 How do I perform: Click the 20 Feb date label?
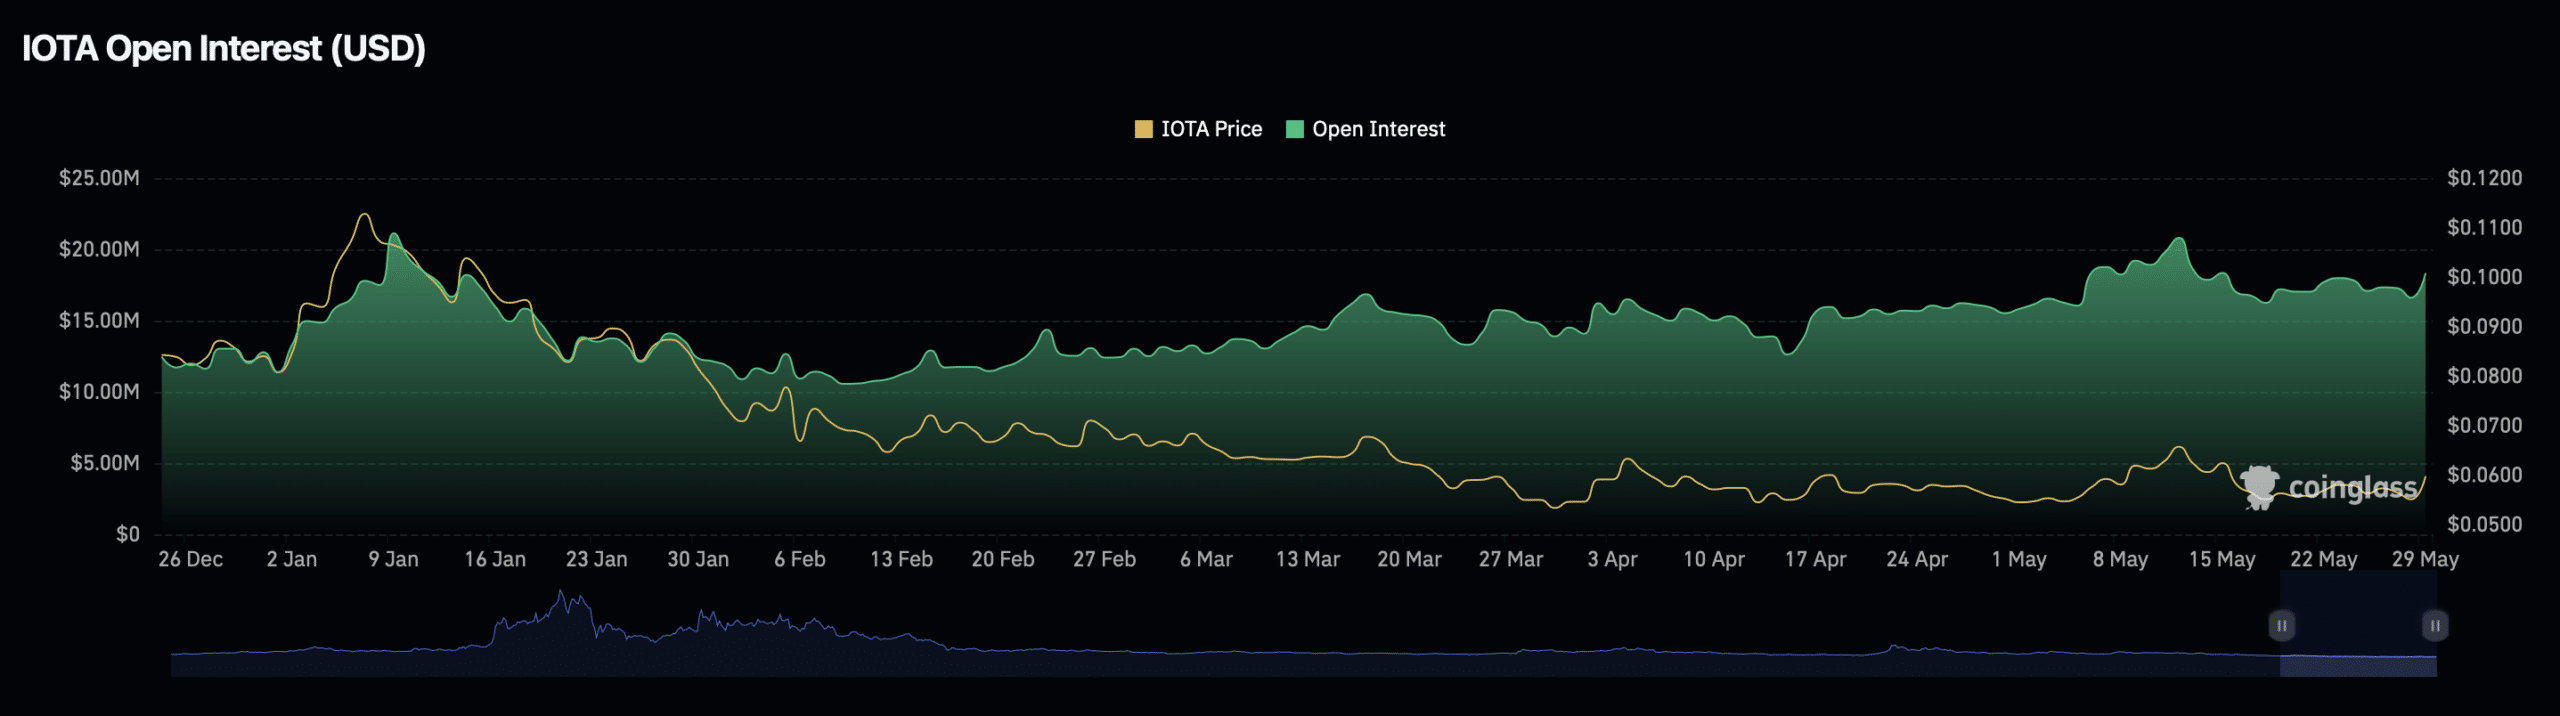tap(1003, 559)
